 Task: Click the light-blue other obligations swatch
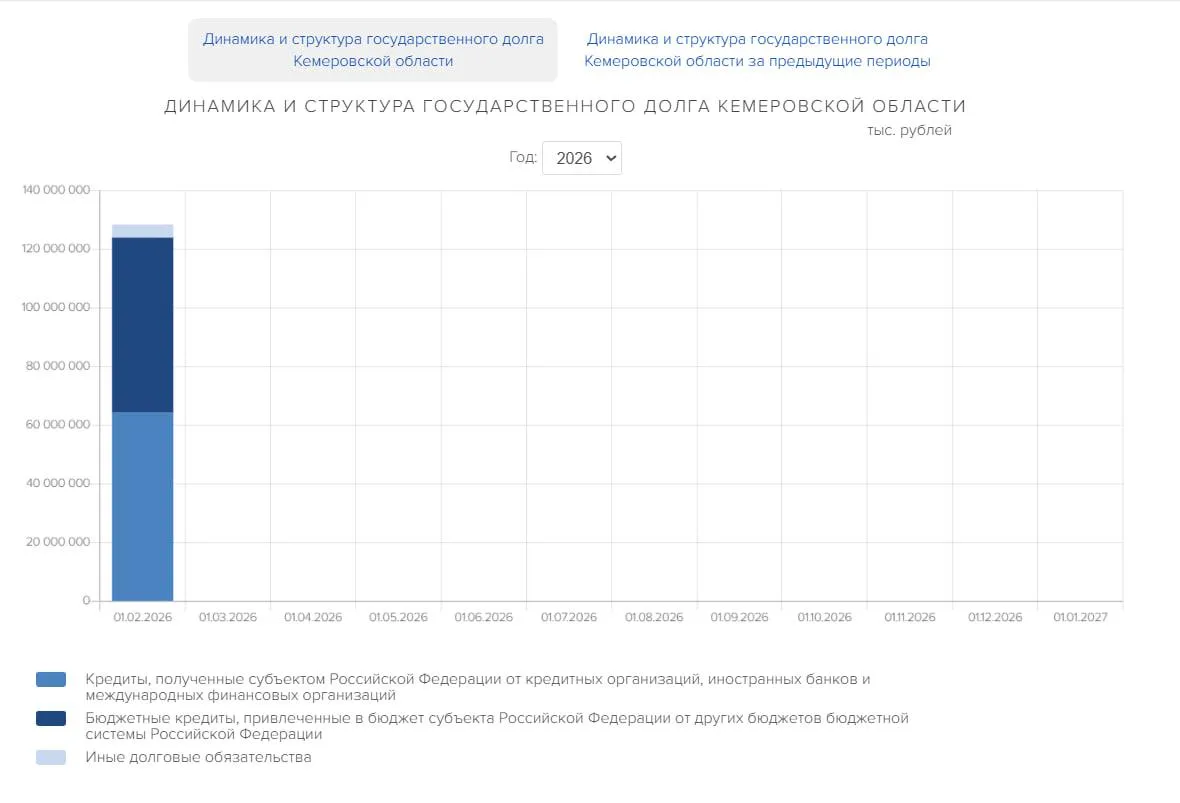[49, 757]
